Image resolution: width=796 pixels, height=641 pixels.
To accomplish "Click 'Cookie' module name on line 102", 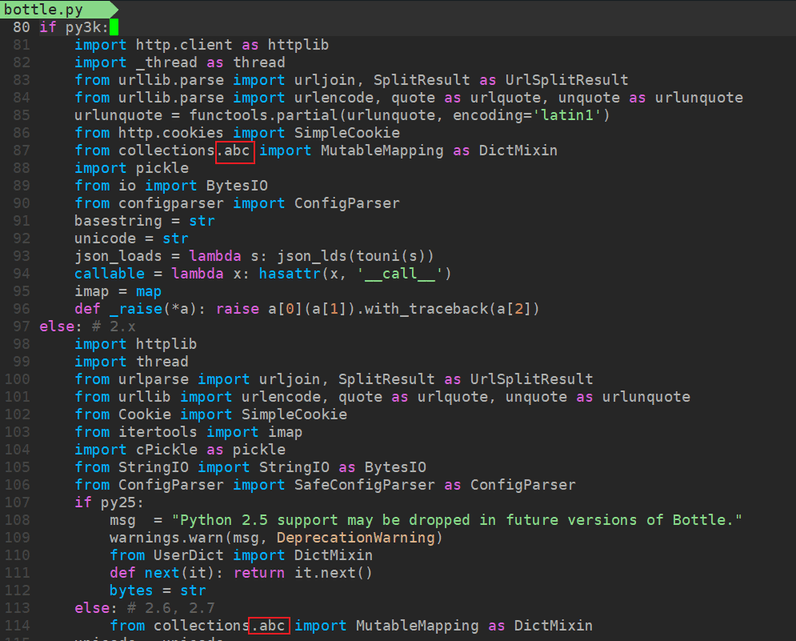I will (144, 414).
